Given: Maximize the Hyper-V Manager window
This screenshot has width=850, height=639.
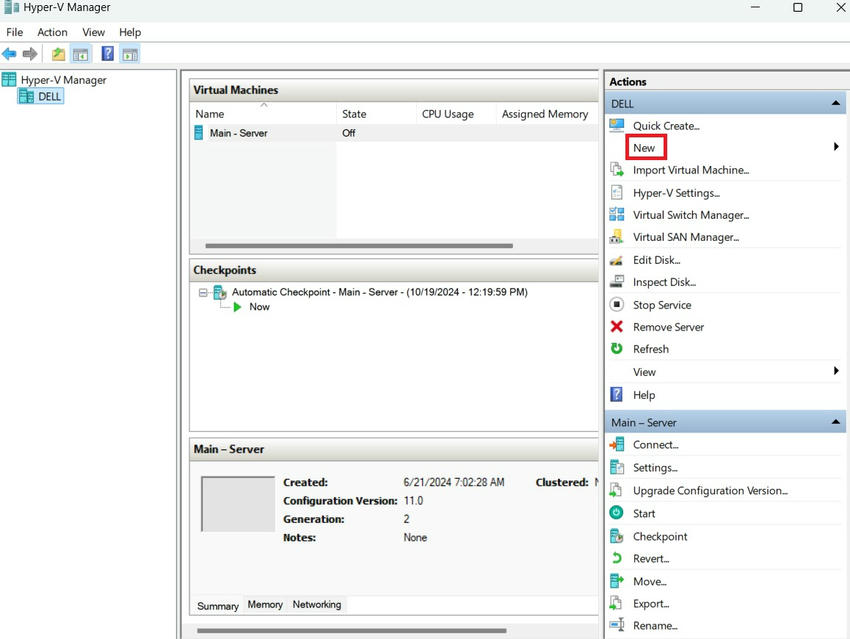Looking at the screenshot, I should [797, 7].
